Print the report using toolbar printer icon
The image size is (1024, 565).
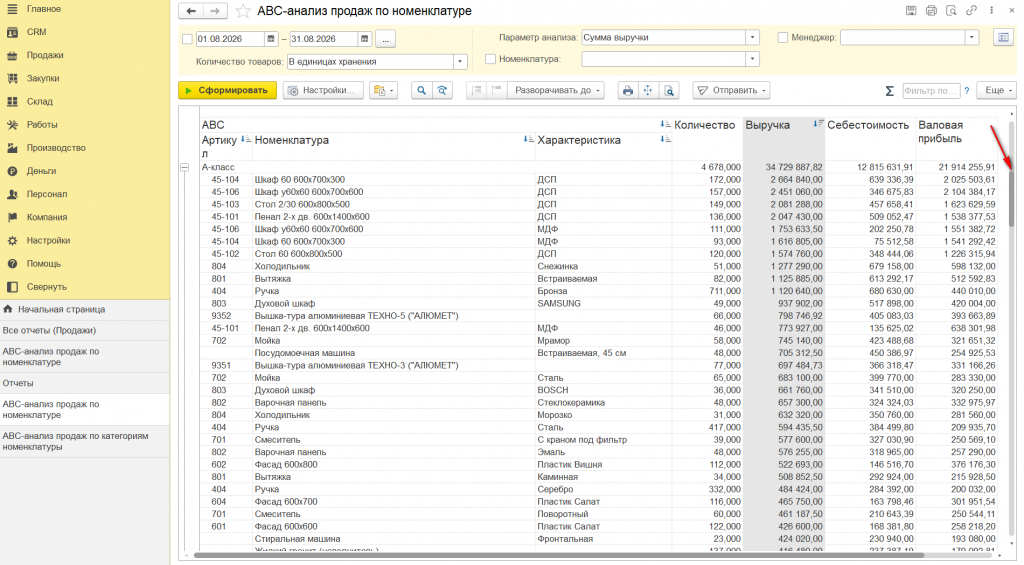628,91
